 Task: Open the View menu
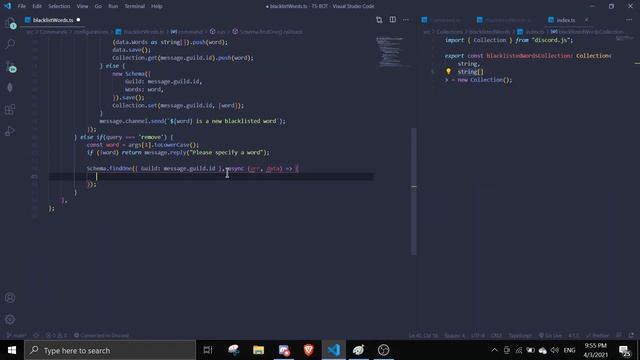click(x=82, y=6)
